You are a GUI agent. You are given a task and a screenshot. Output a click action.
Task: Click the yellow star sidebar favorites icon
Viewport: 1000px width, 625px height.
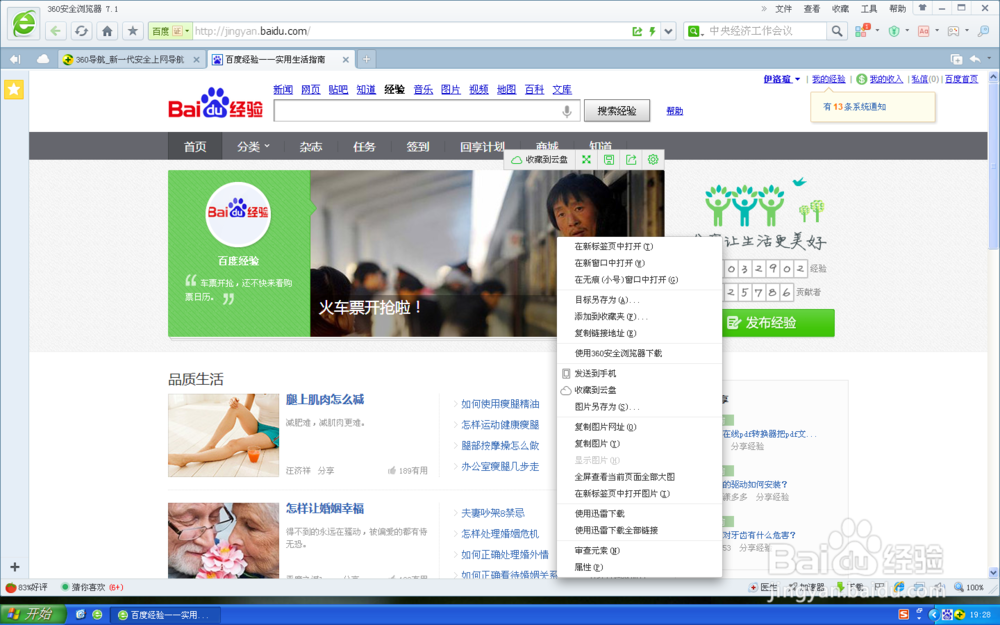(13, 89)
